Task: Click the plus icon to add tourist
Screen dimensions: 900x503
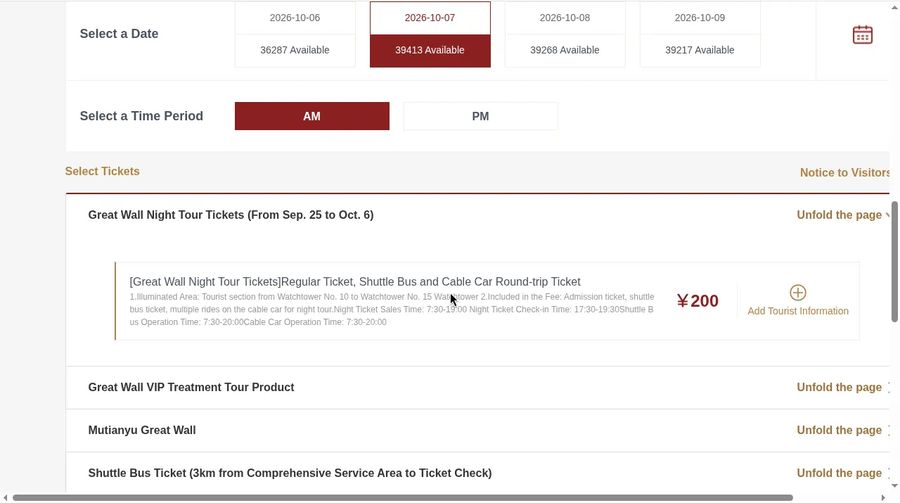Action: click(x=797, y=292)
